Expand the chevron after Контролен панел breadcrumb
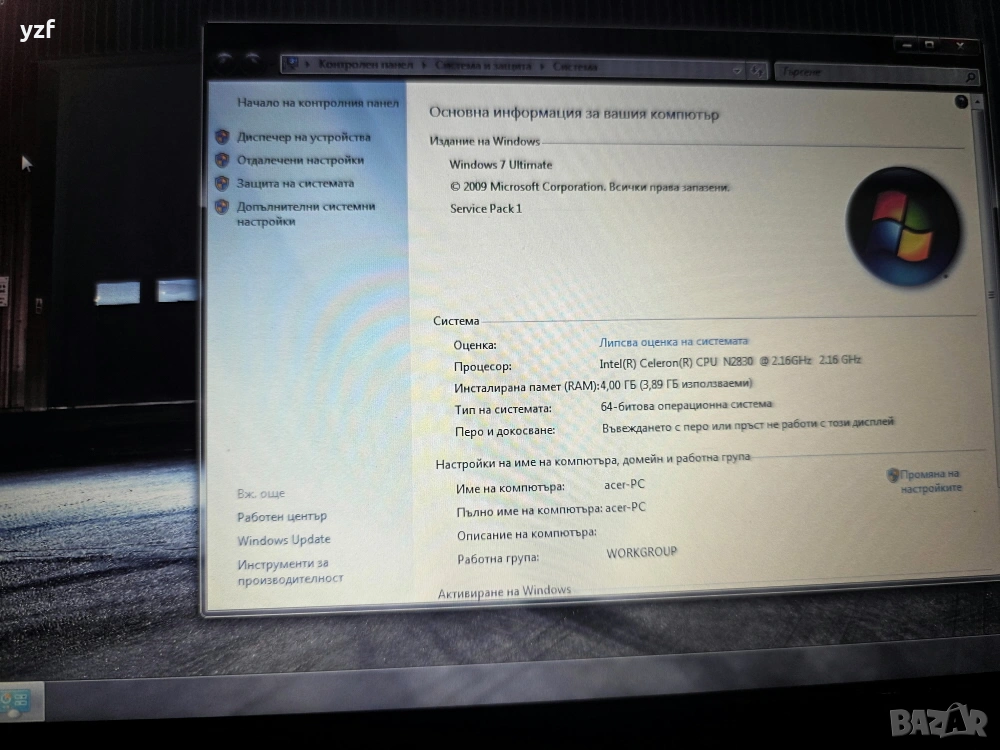1000x750 pixels. coord(426,66)
